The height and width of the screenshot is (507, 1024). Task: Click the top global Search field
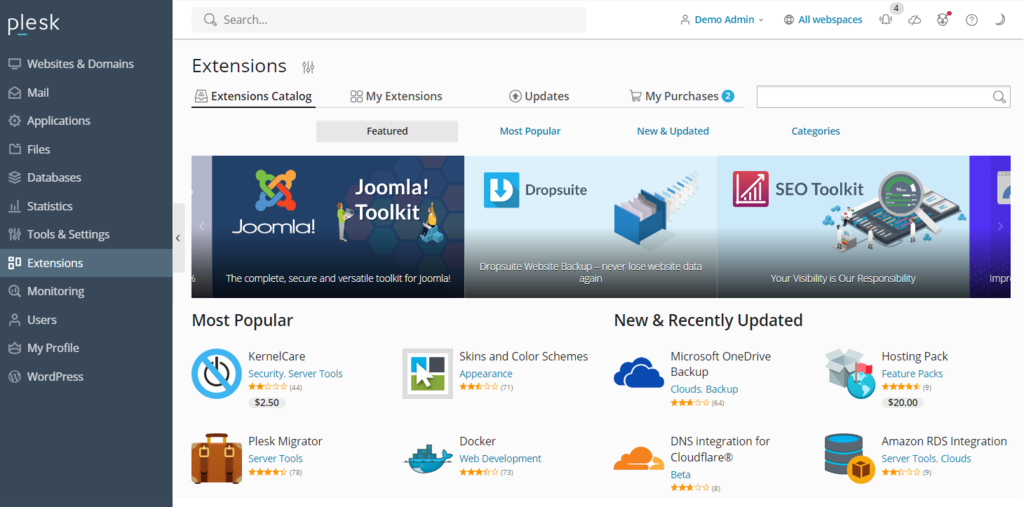[389, 20]
